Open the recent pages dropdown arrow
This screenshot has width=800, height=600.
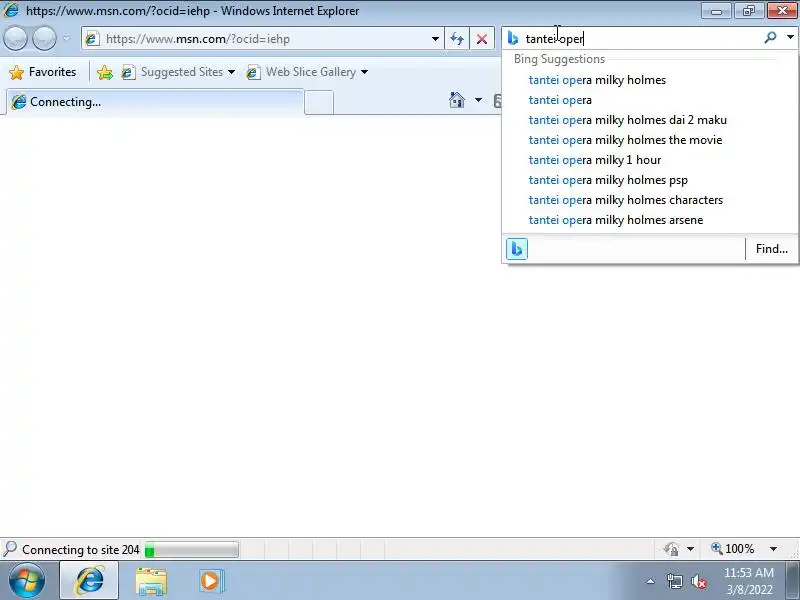tap(66, 39)
